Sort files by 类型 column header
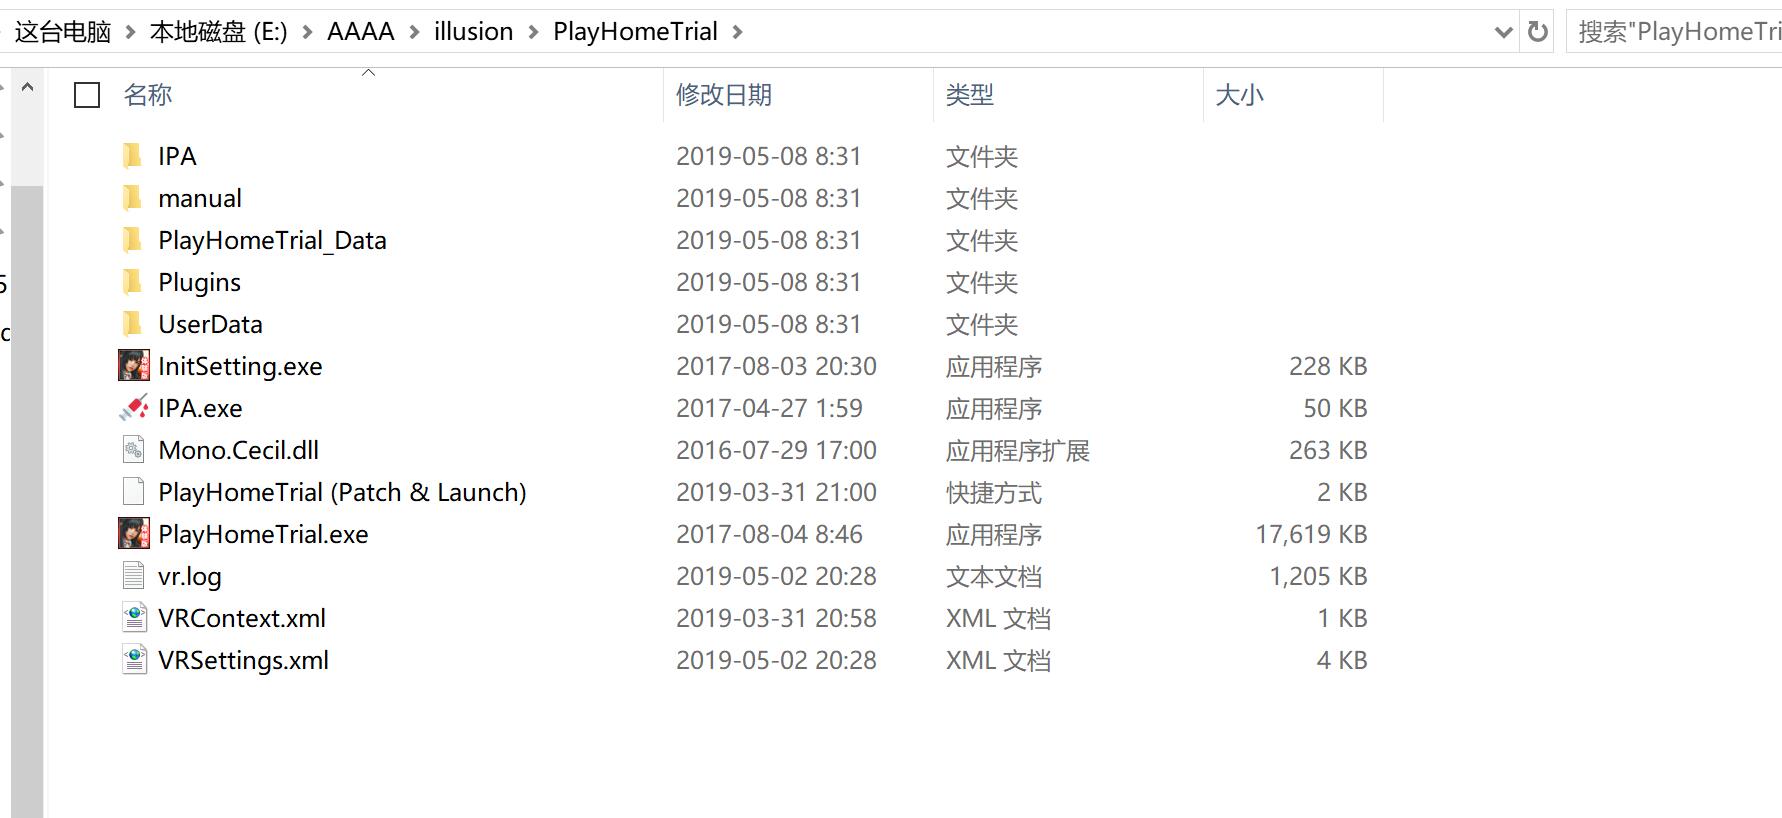Image resolution: width=1782 pixels, height=818 pixels. tap(969, 95)
